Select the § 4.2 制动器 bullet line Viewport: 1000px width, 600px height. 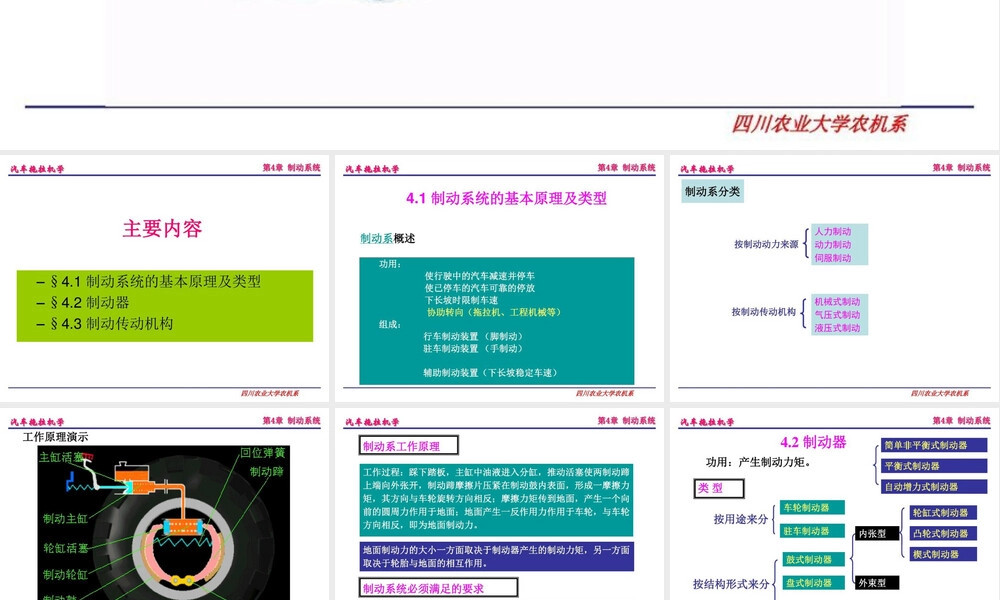click(83, 302)
